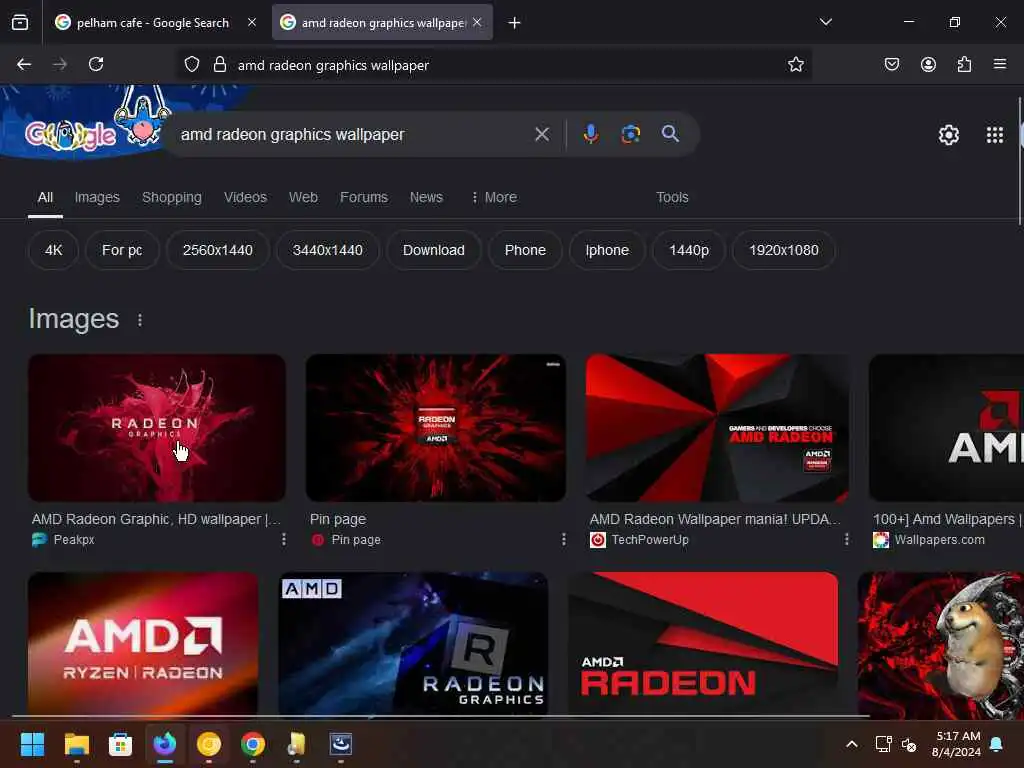
Task: Bookmark this page with star icon
Action: click(795, 64)
